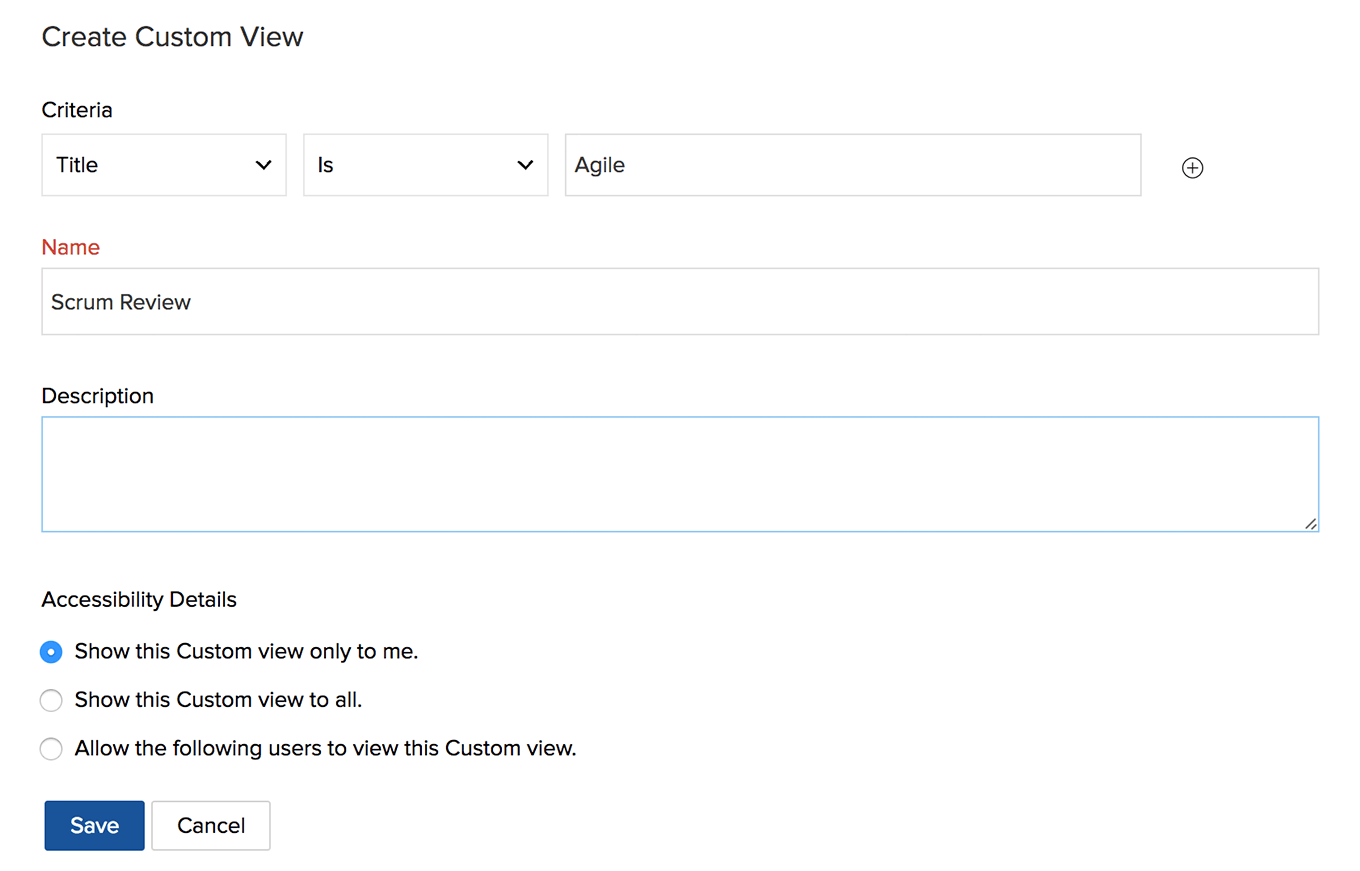This screenshot has width=1360, height=871.
Task: Click the Create Custom View heading
Action: (x=172, y=37)
